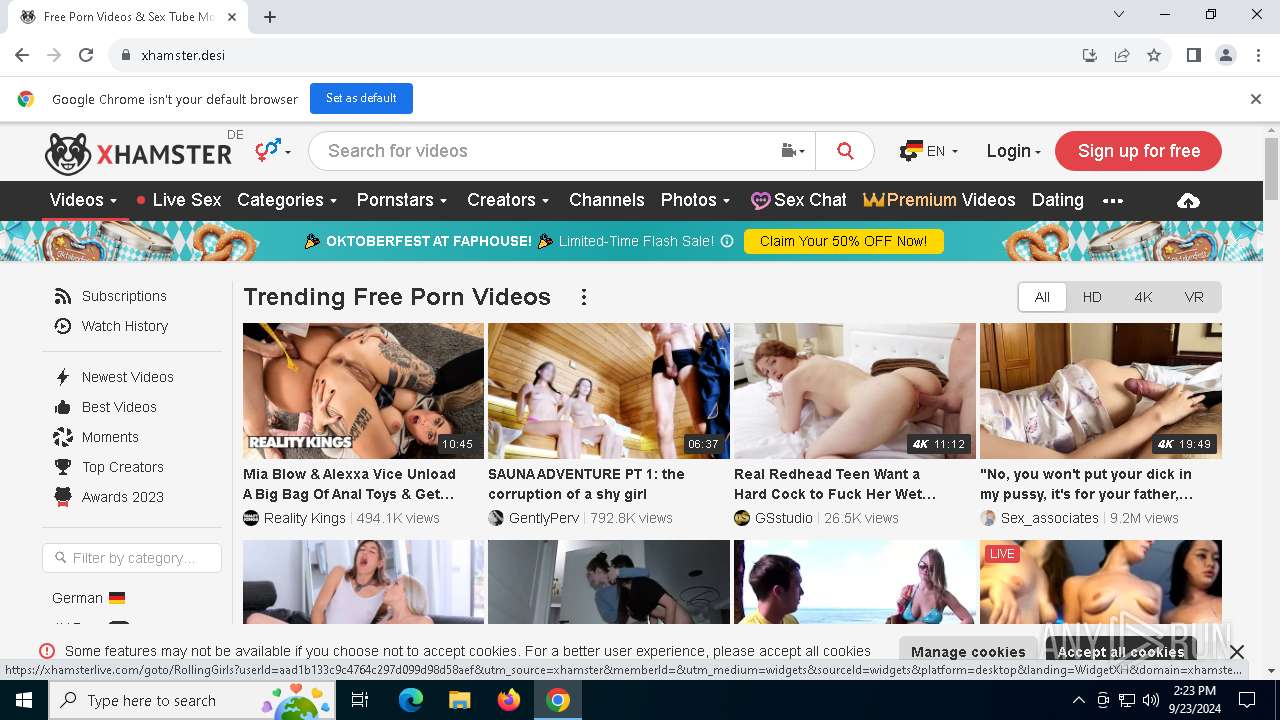
Task: Open the Windows Start menu
Action: [24, 700]
